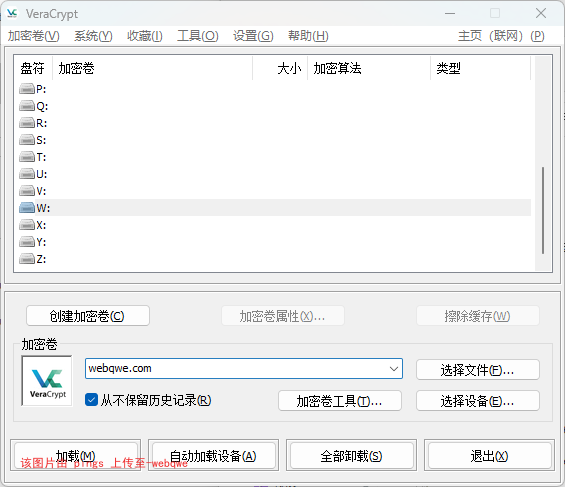Image resolution: width=565 pixels, height=487 pixels.
Task: Click the VeraCrypt title bar app icon
Action: (x=12, y=14)
